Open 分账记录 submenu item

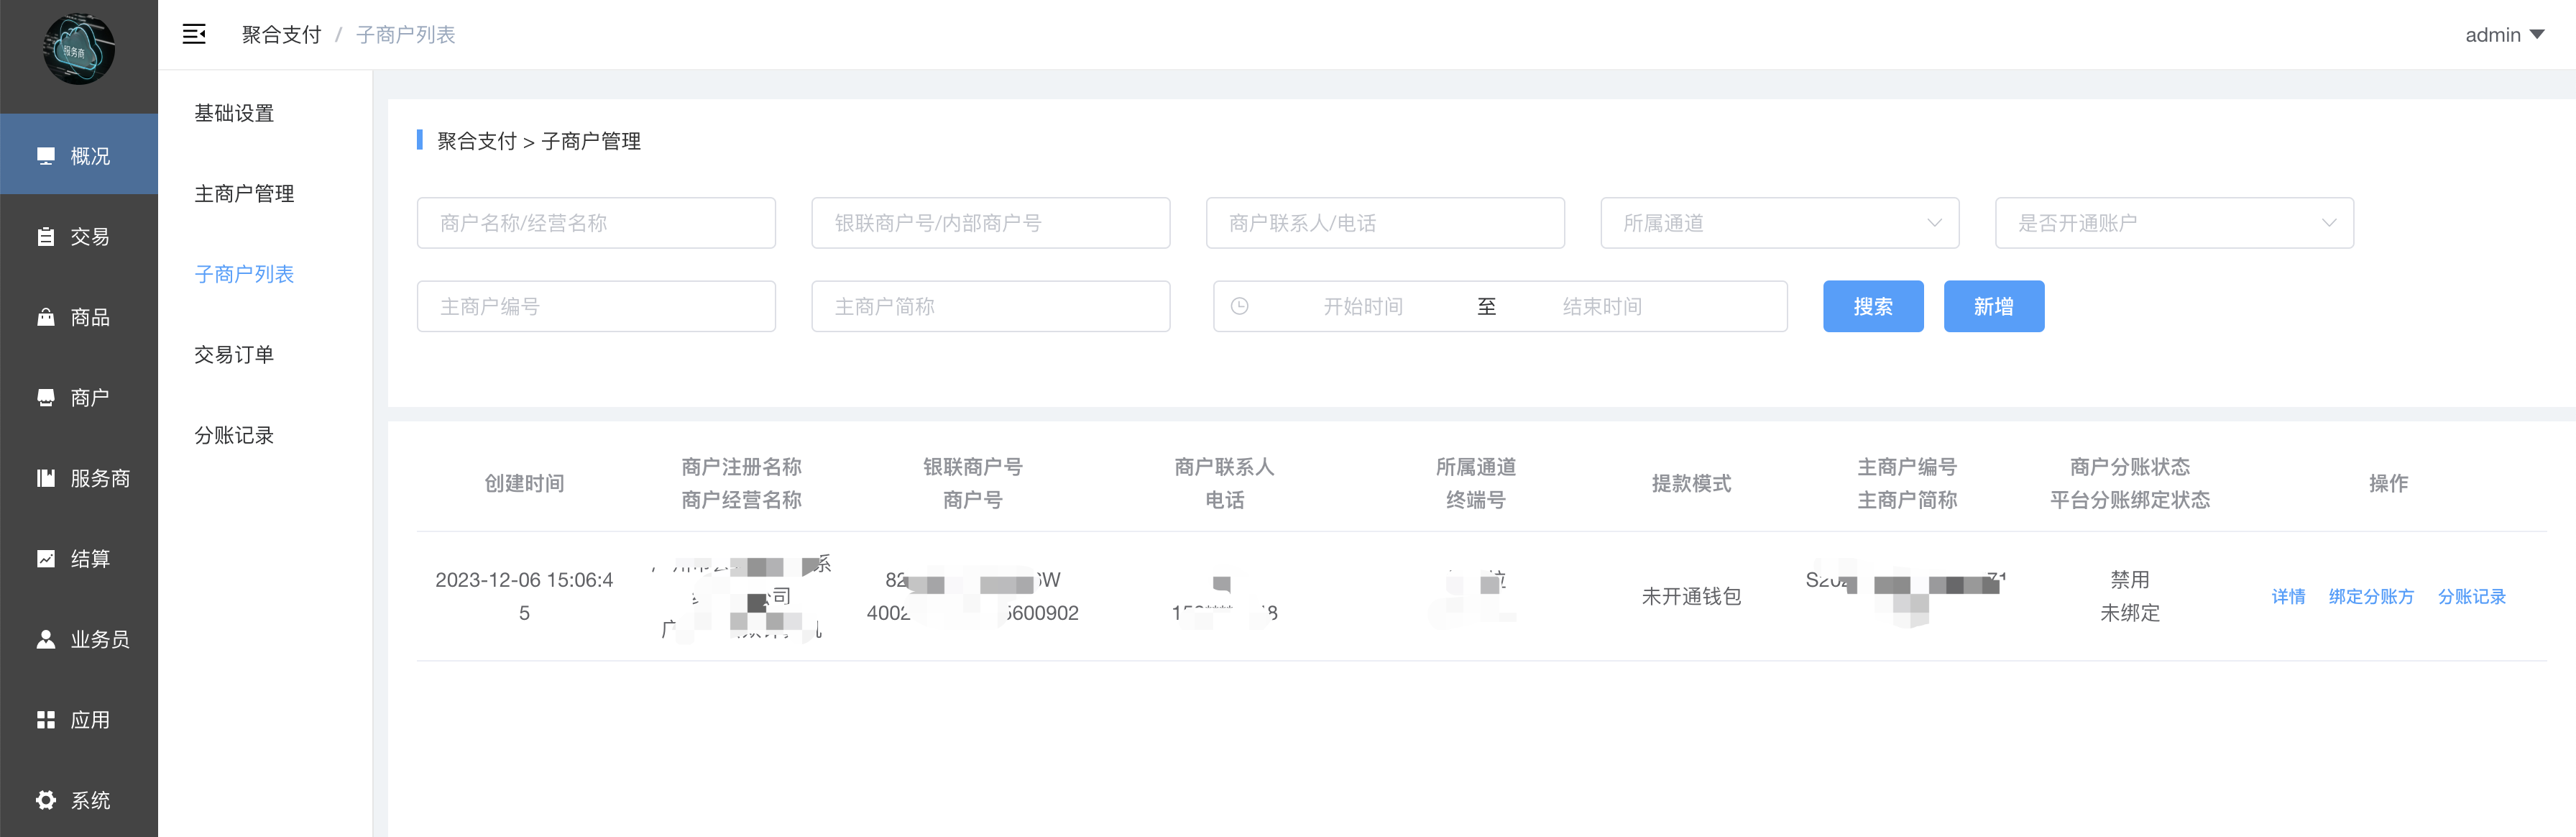pyautogui.click(x=234, y=435)
